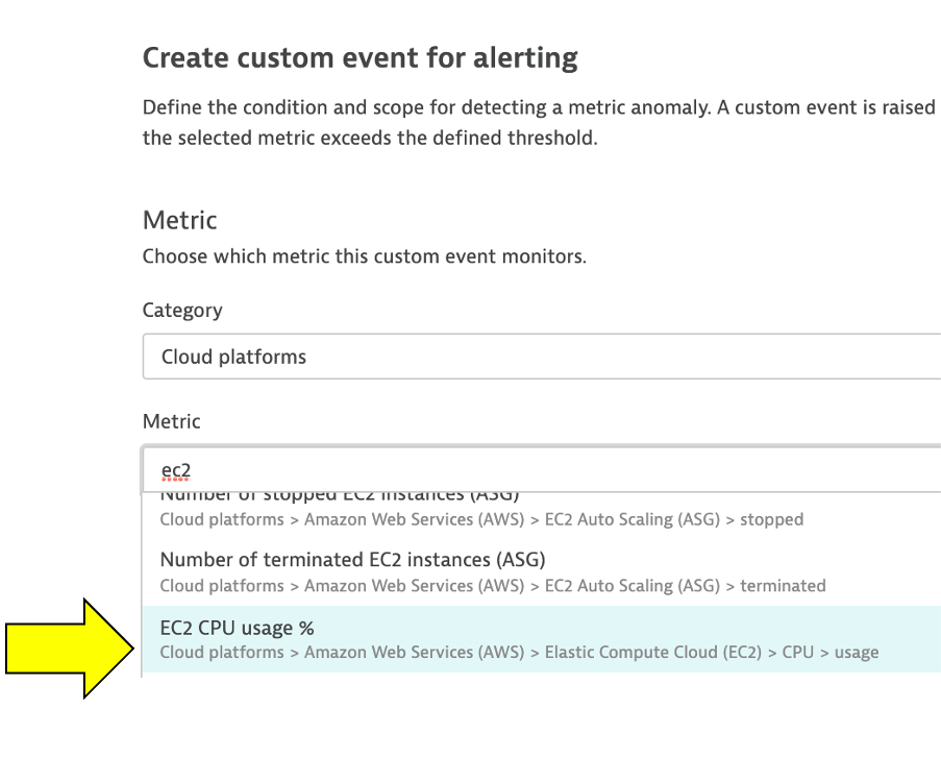Pick the partially hidden stopped EC2 instances option
This screenshot has height=758, width=941.
click(340, 497)
